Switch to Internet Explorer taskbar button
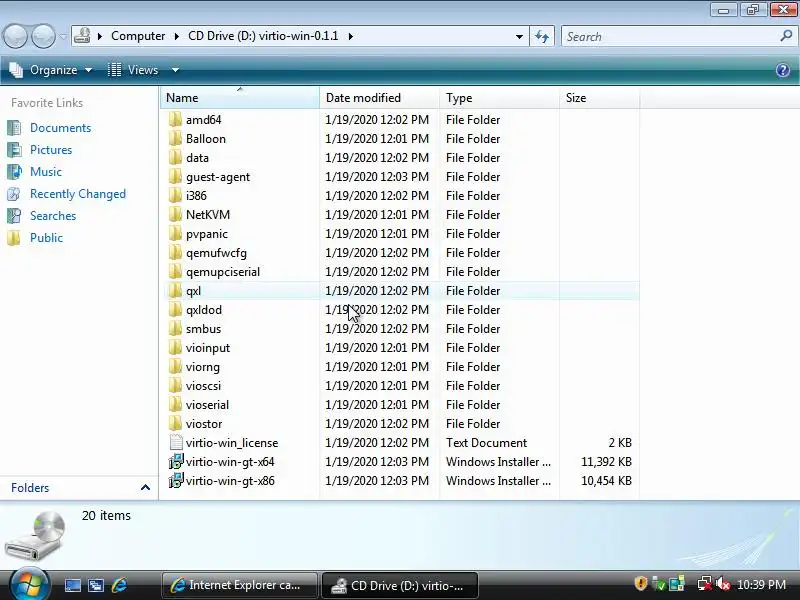The width and height of the screenshot is (800, 600). [239, 585]
